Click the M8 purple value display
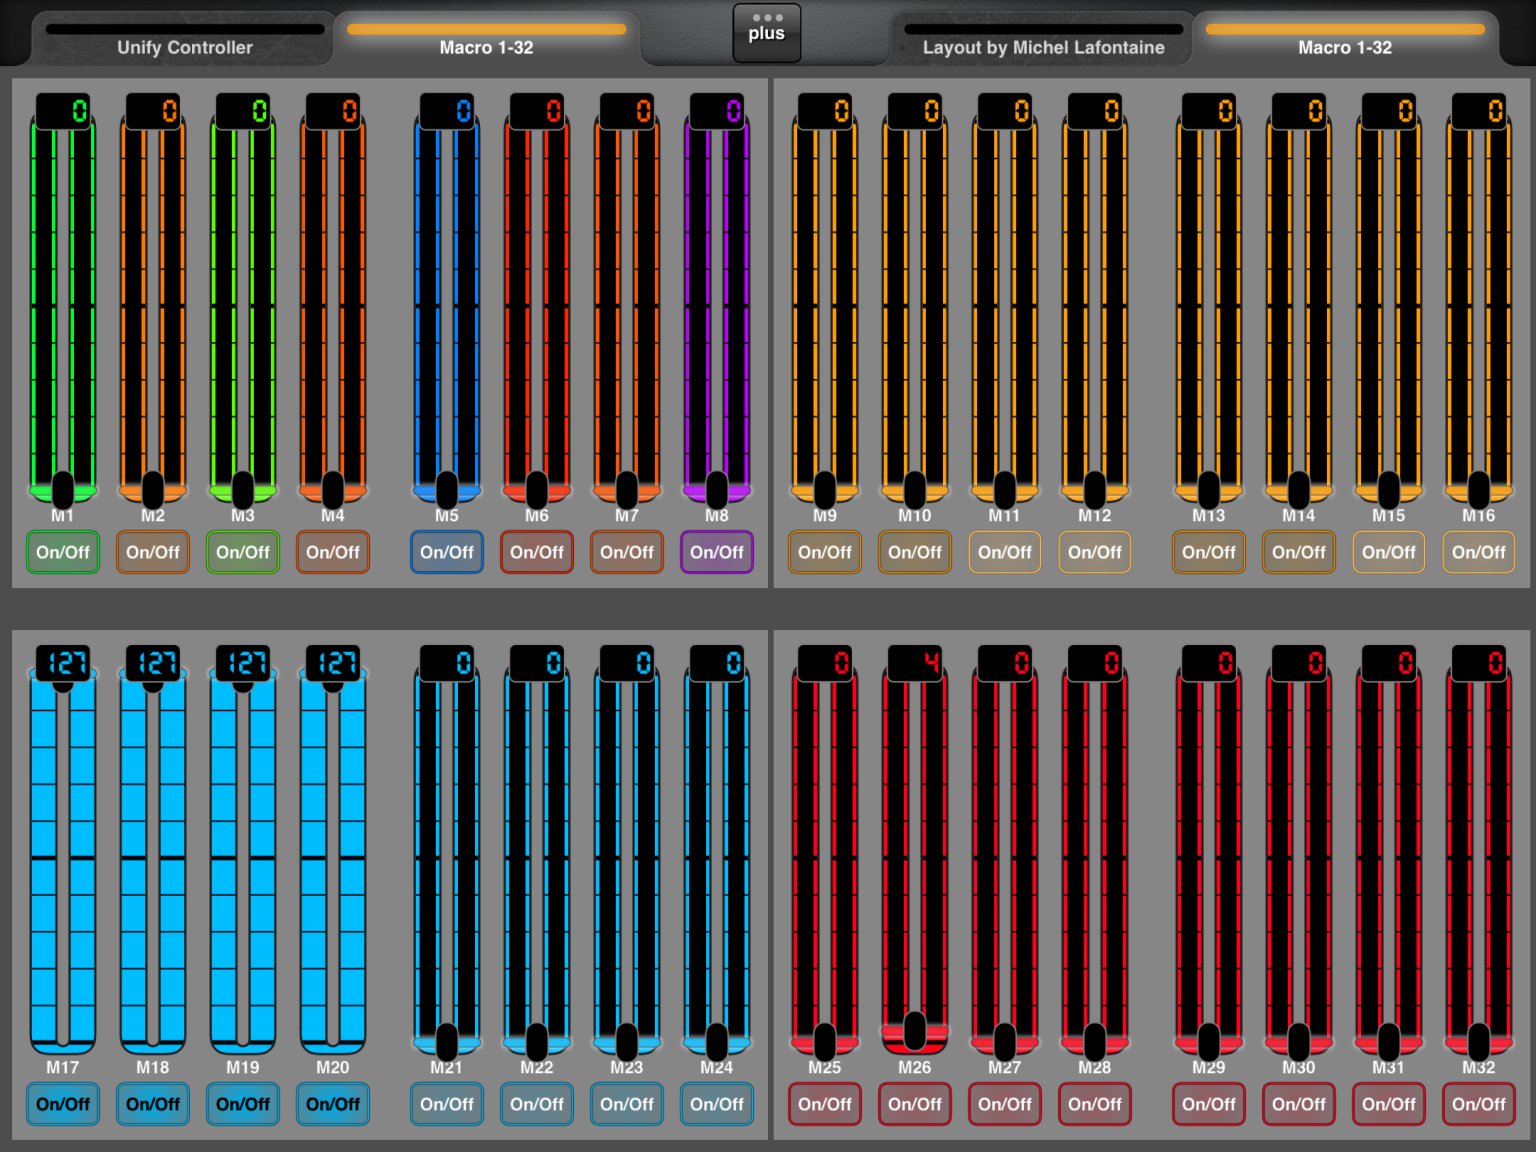Screen dimensions: 1536x1152 tap(717, 111)
